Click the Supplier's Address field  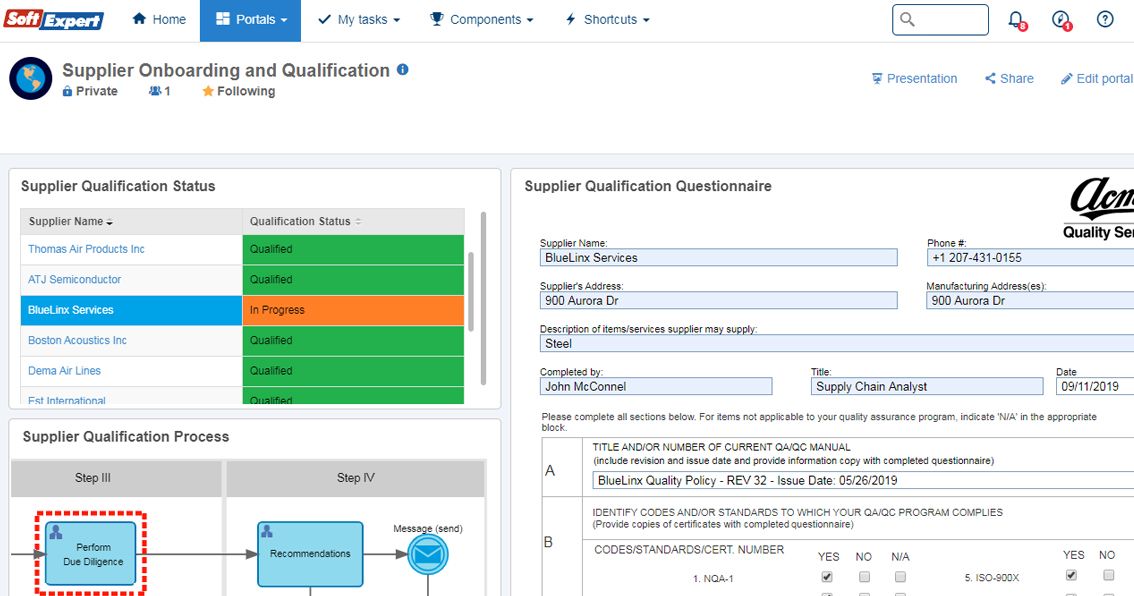718,300
